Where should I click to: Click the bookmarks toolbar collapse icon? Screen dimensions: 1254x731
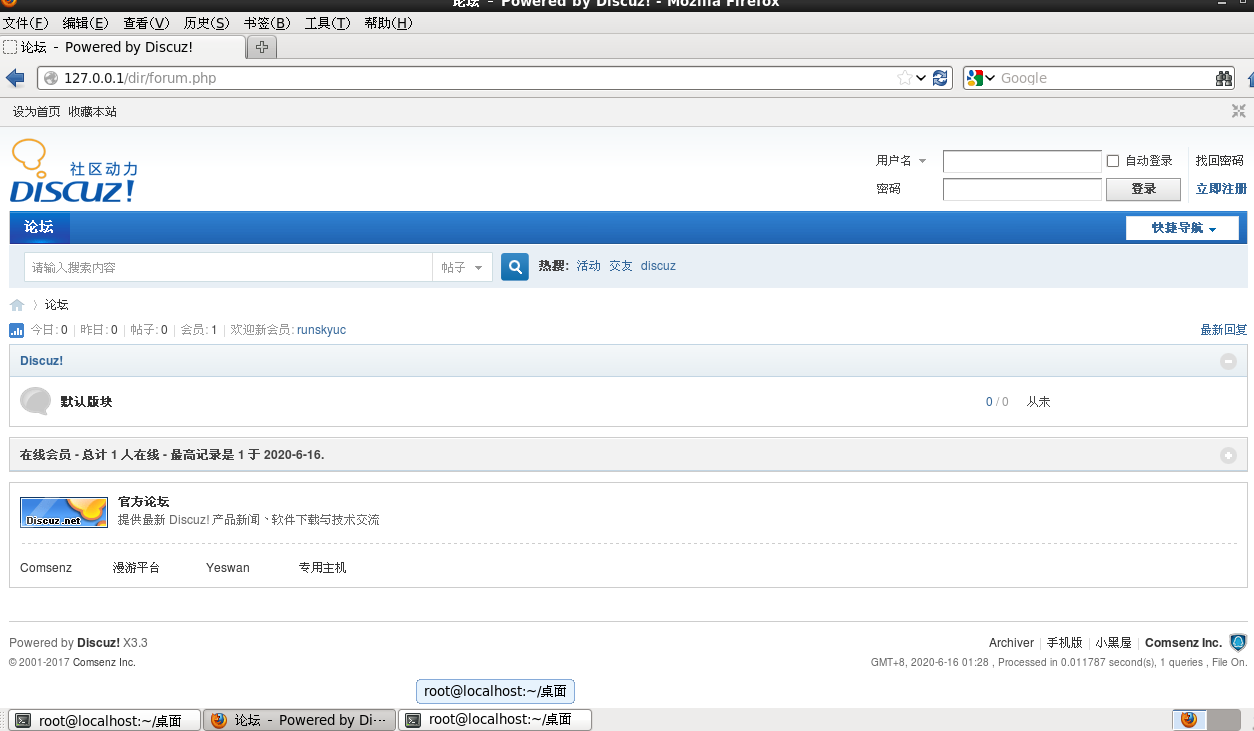point(1239,111)
